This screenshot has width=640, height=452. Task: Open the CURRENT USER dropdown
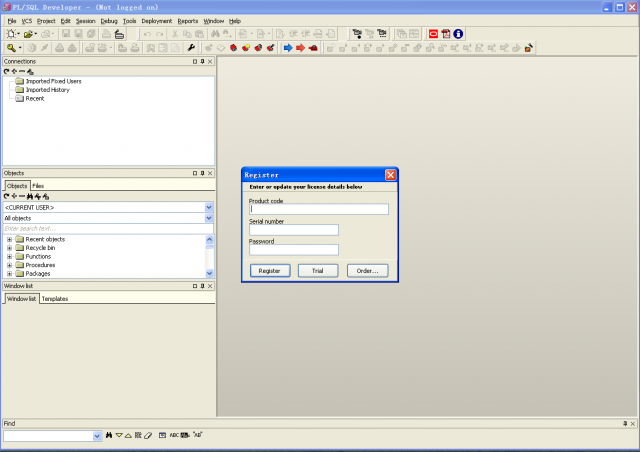coord(209,207)
